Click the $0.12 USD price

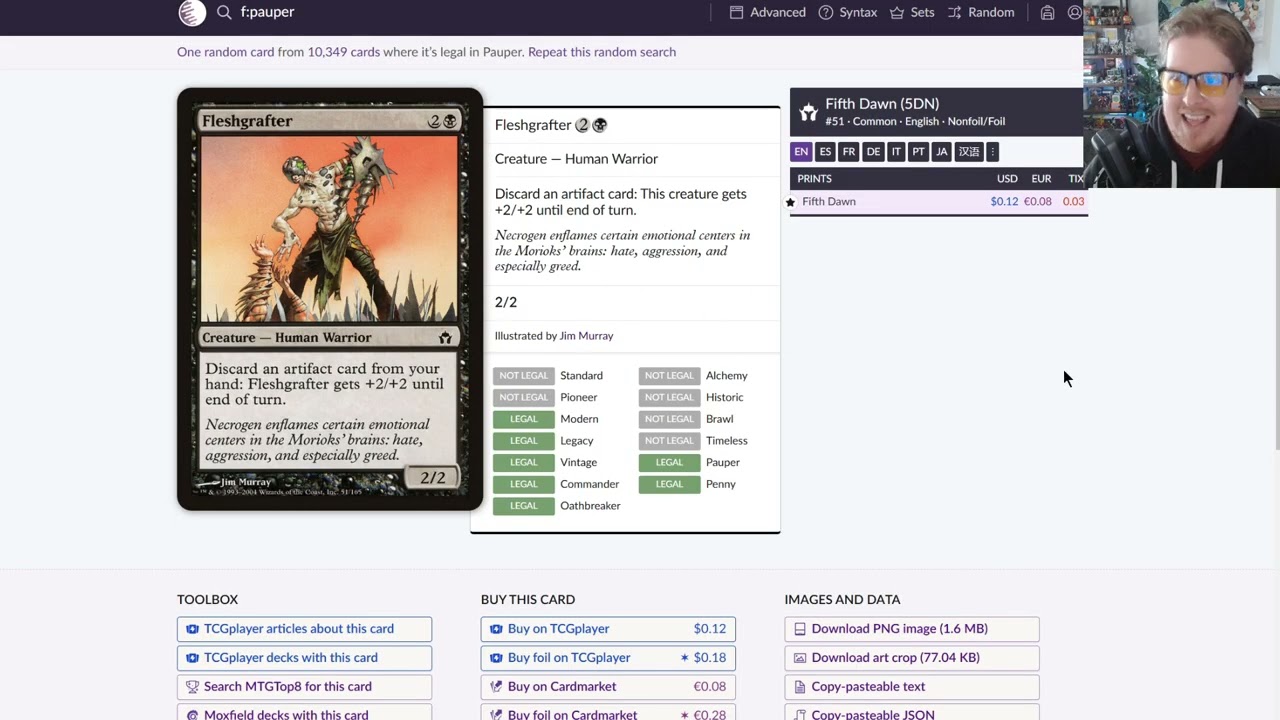coord(1004,201)
